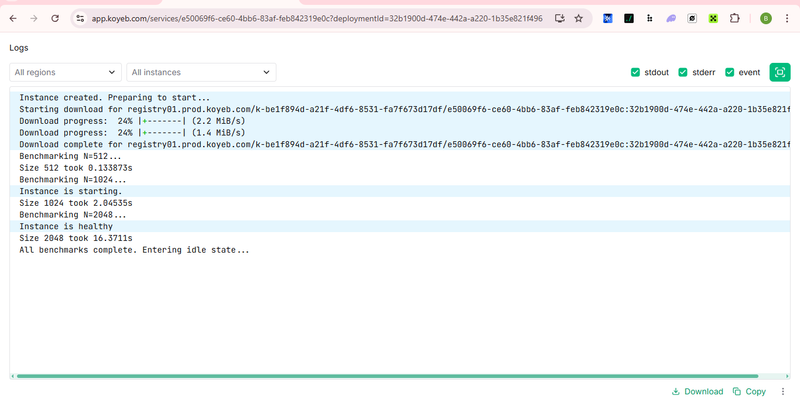Open the green profile avatar
Image resolution: width=800 pixels, height=408 pixels.
click(765, 18)
